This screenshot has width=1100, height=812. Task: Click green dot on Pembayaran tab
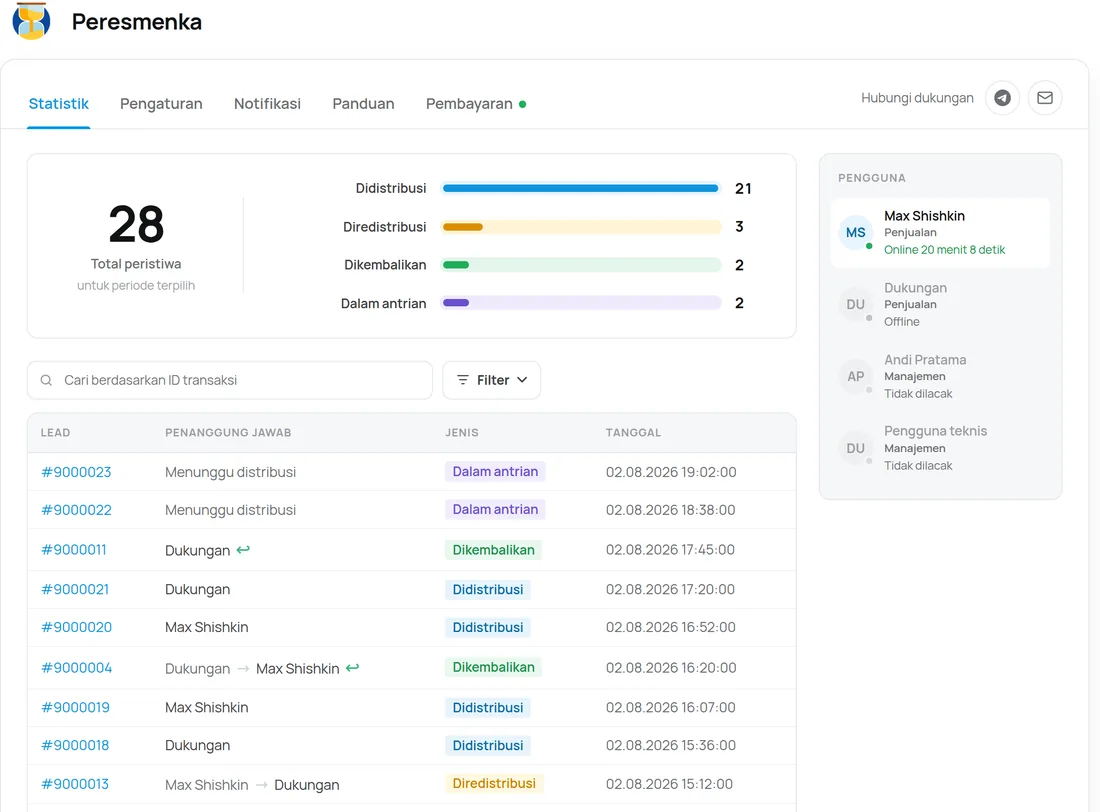[x=523, y=105]
